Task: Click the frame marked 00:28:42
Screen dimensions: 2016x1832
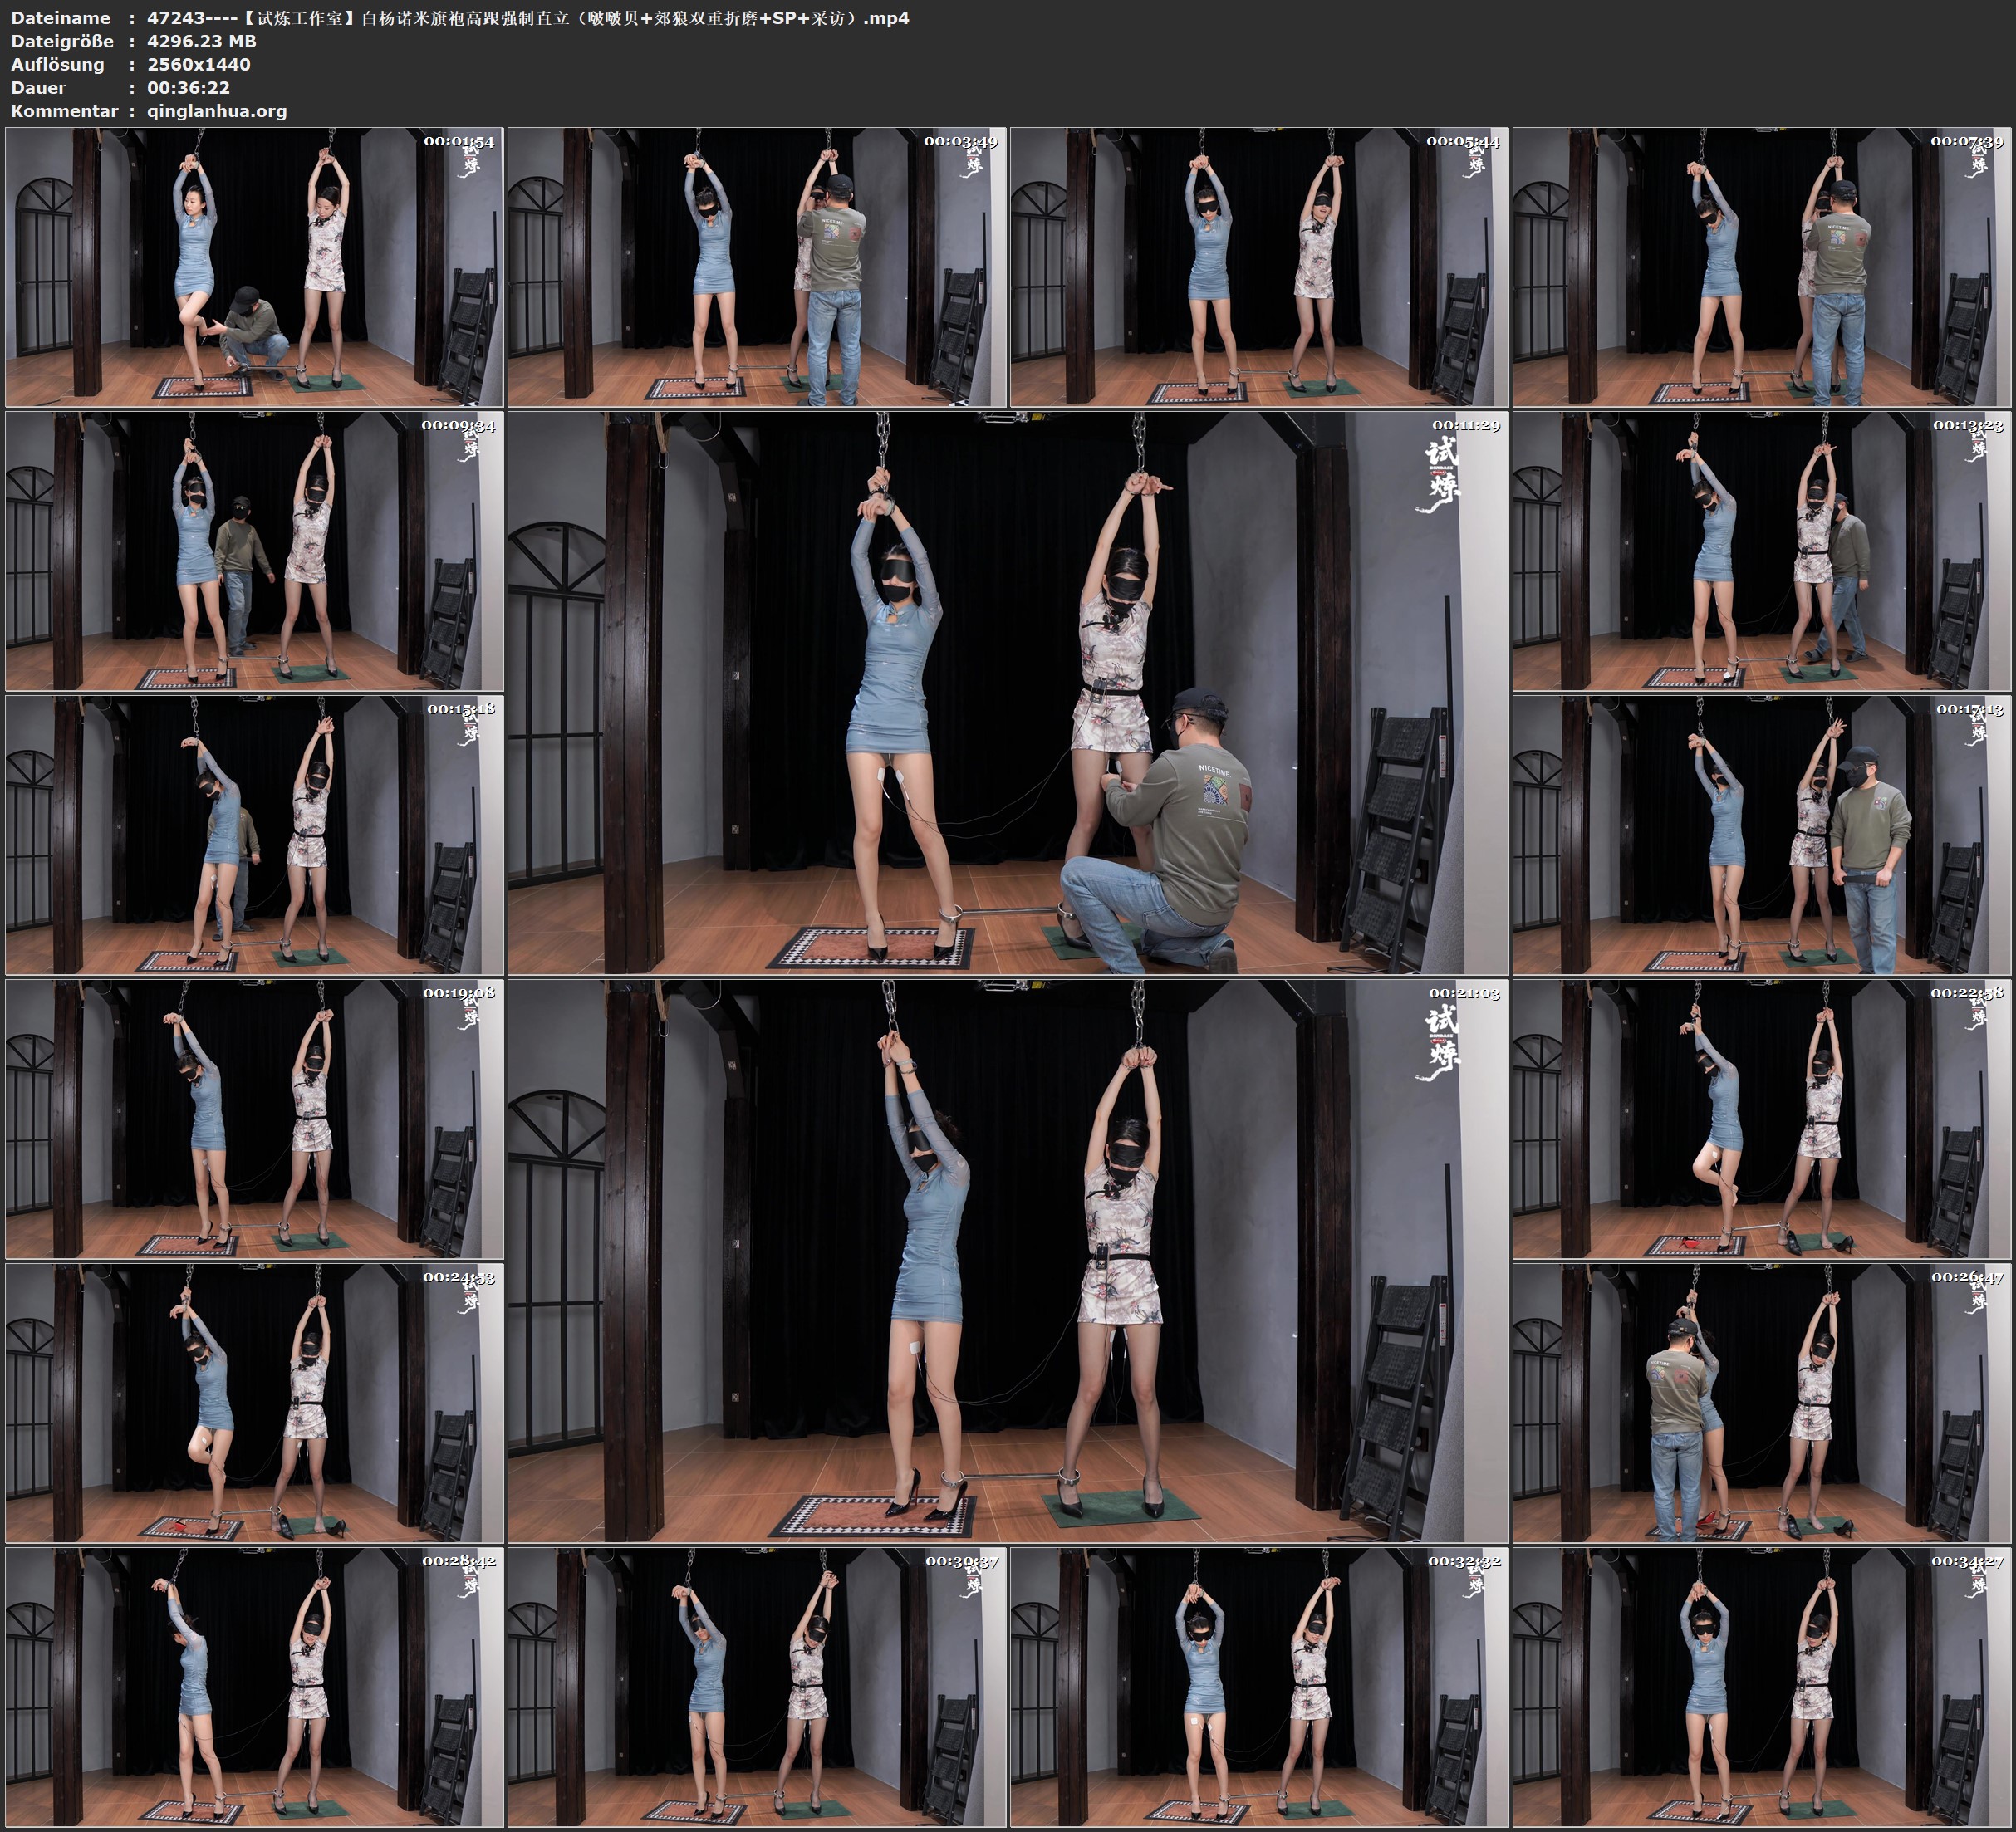Action: [x=254, y=1687]
